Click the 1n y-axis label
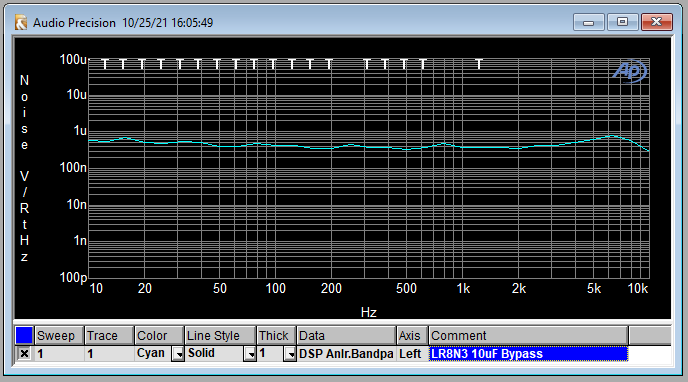The image size is (688, 382). click(80, 241)
